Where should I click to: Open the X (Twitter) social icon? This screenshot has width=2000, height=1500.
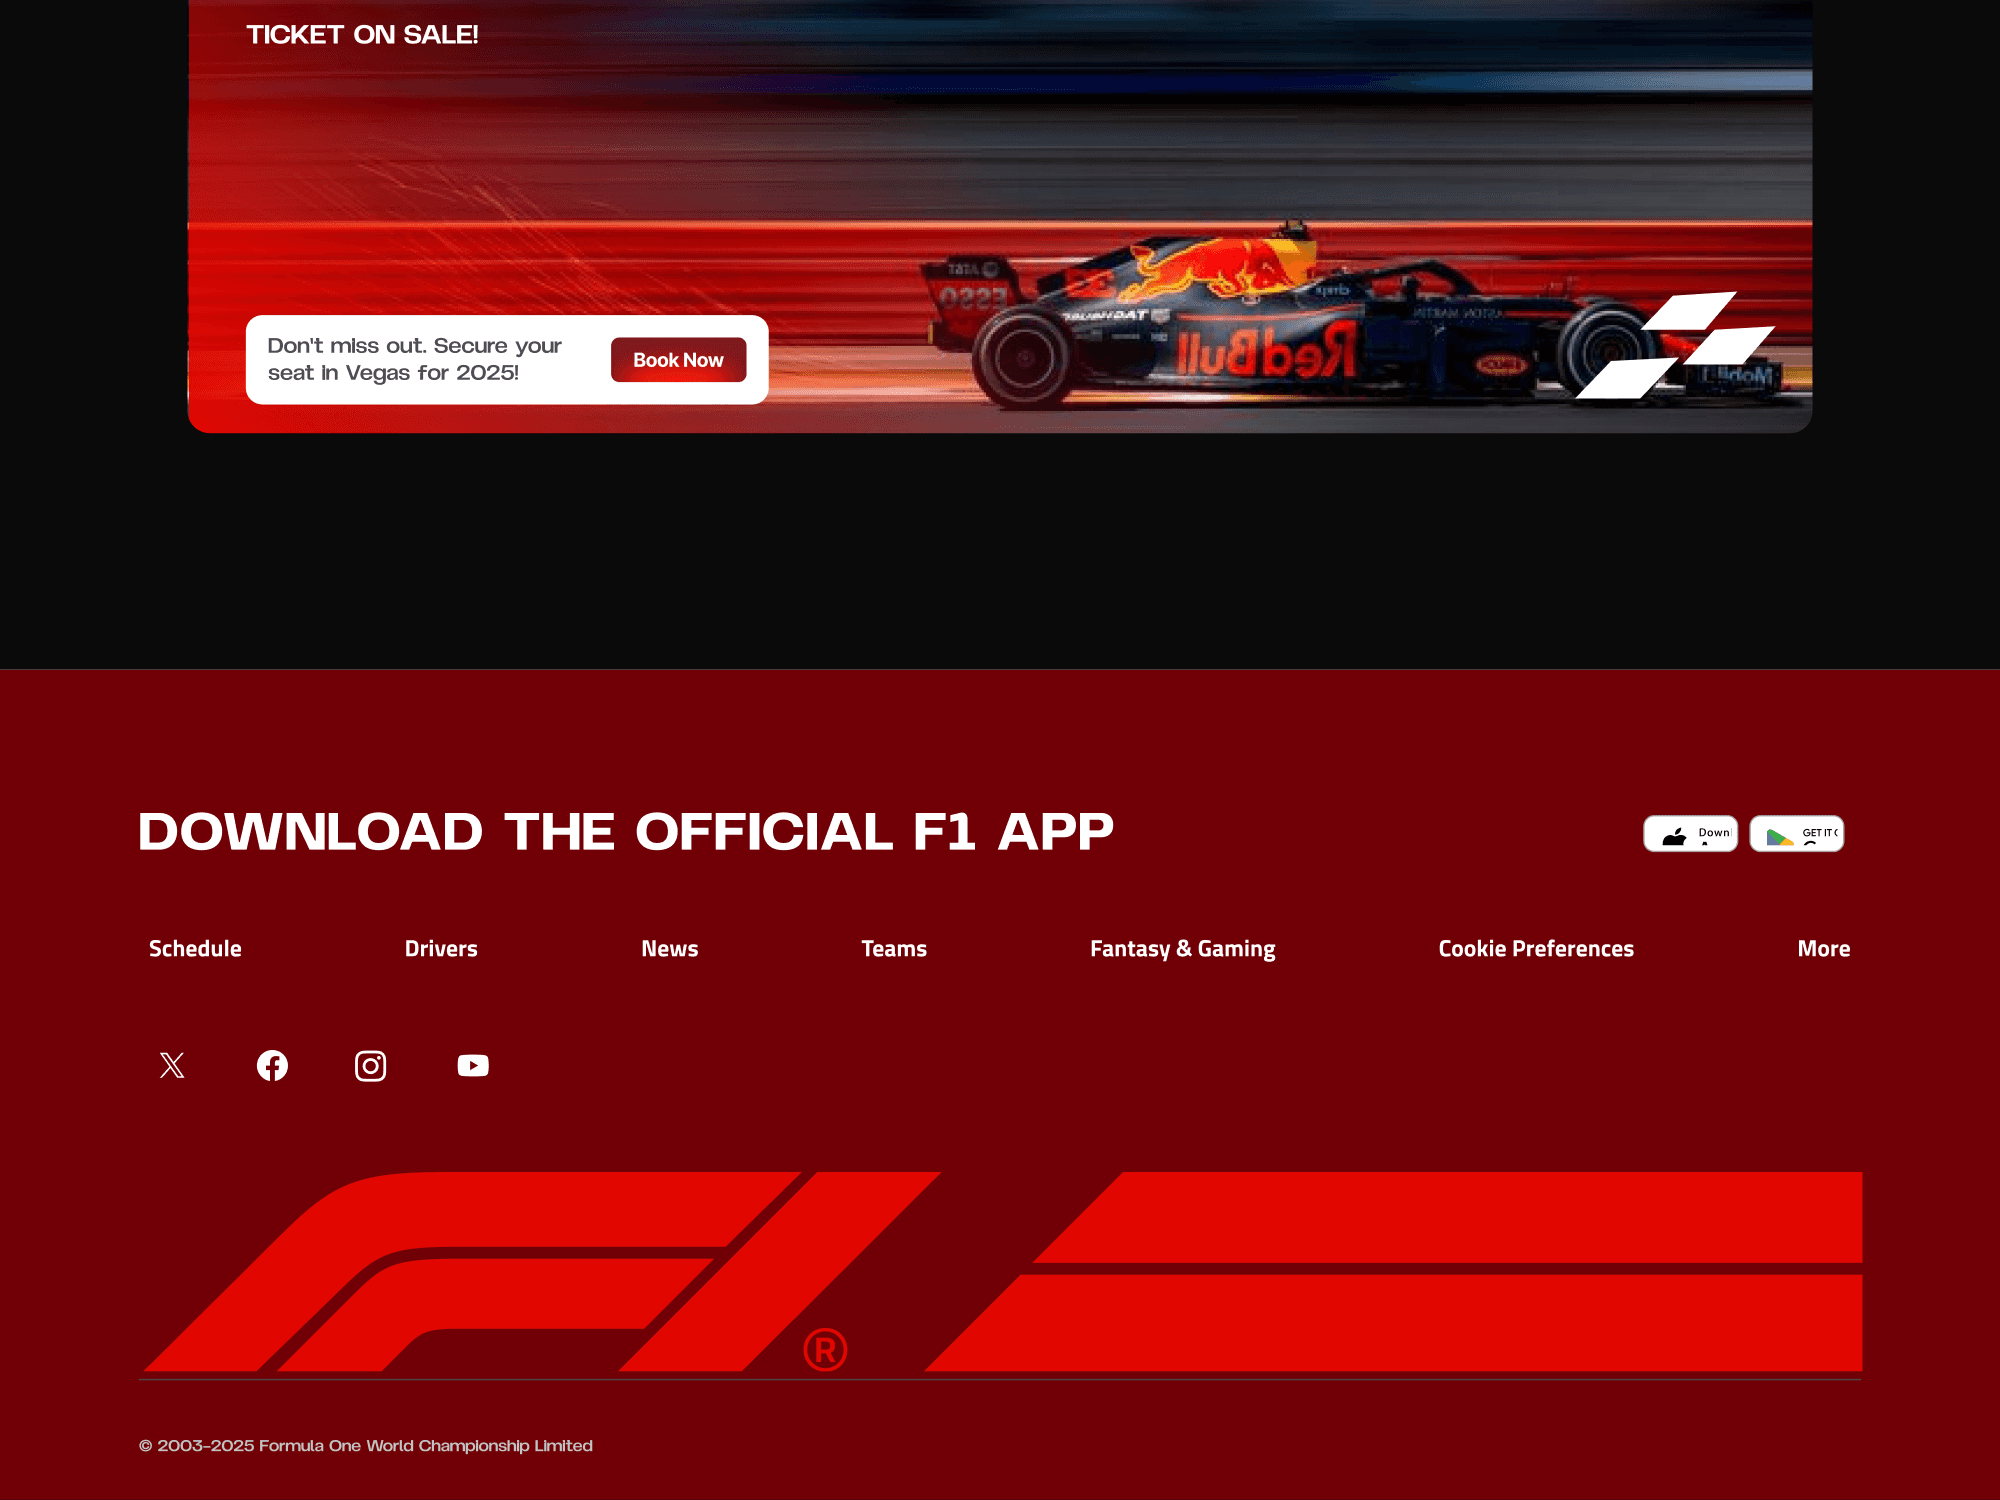172,1065
